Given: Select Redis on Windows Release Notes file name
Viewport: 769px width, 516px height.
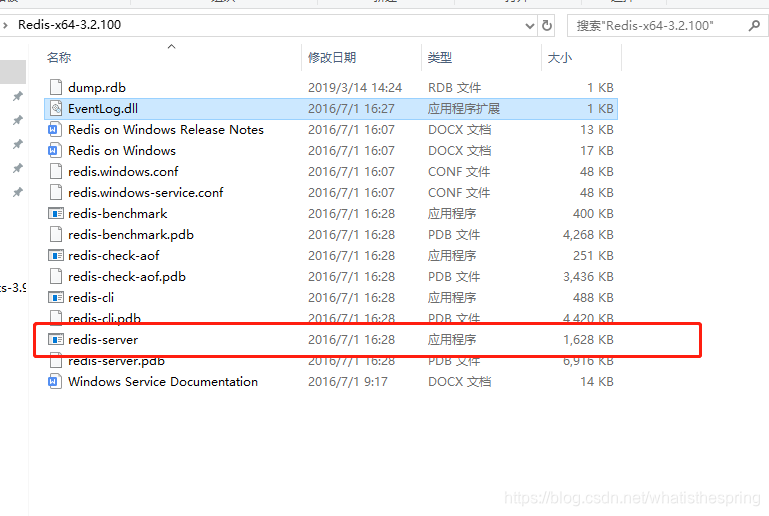Looking at the screenshot, I should pos(166,129).
